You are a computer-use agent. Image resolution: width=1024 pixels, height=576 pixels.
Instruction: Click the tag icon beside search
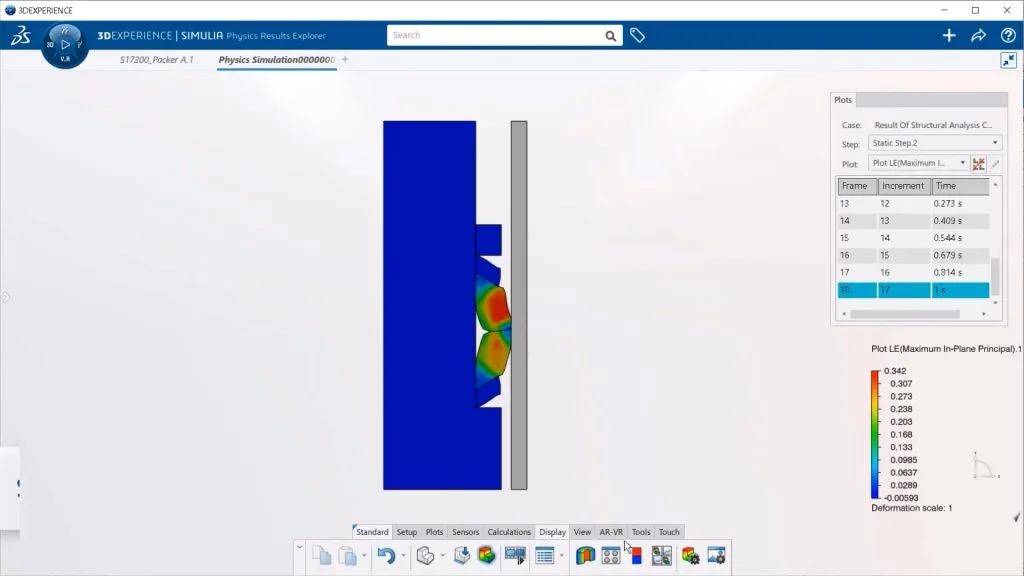637,35
